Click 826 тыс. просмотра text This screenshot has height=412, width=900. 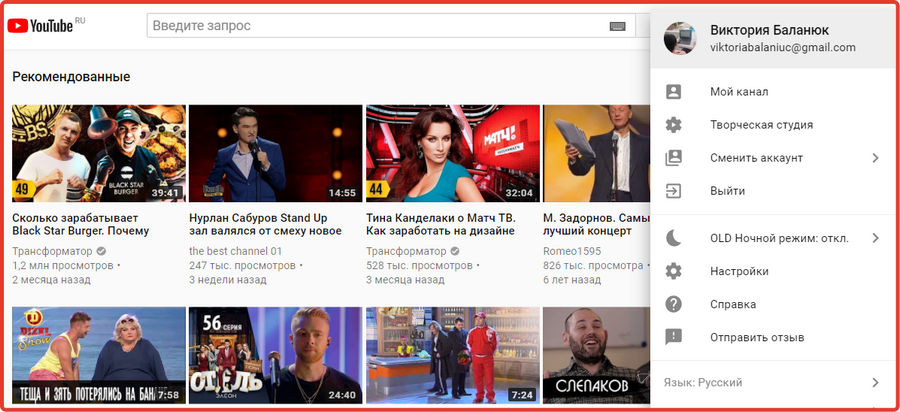pos(593,266)
